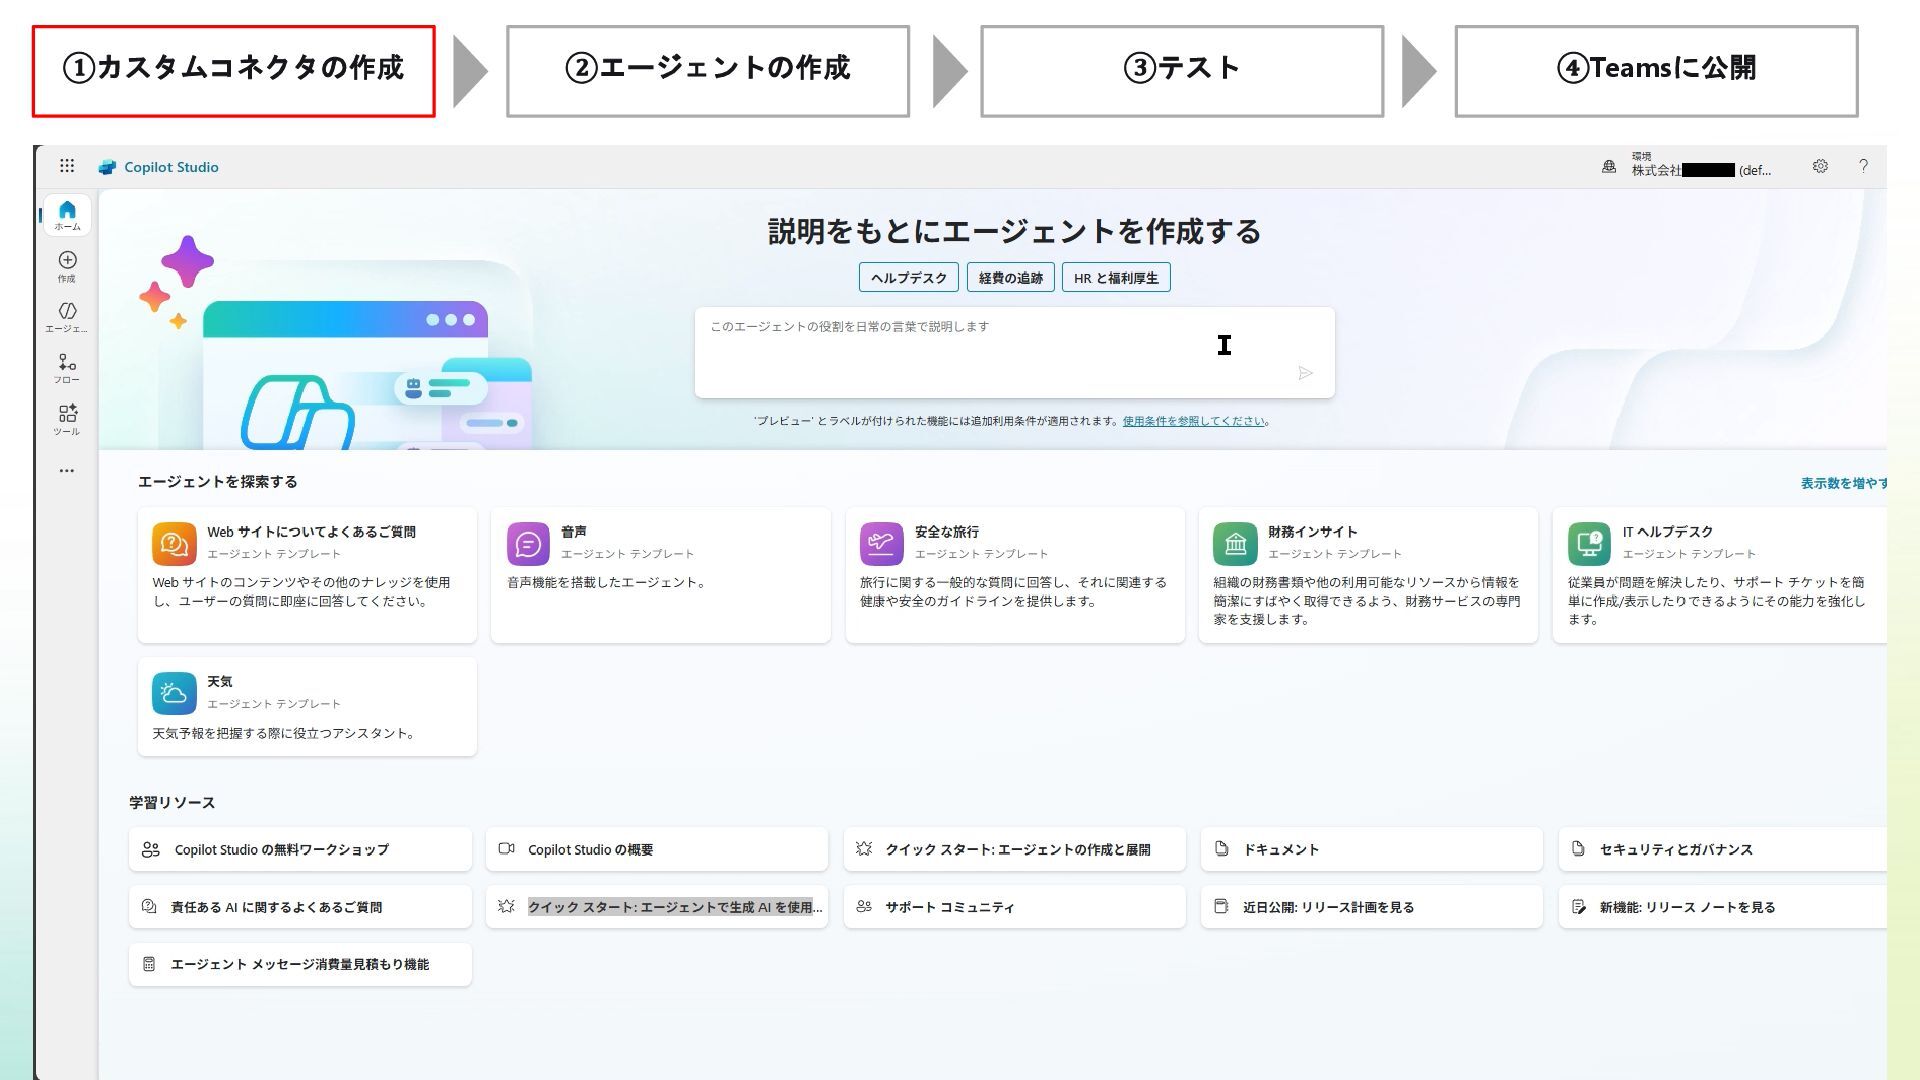
Task: Open the 財務インサイト template card
Action: click(x=1368, y=575)
